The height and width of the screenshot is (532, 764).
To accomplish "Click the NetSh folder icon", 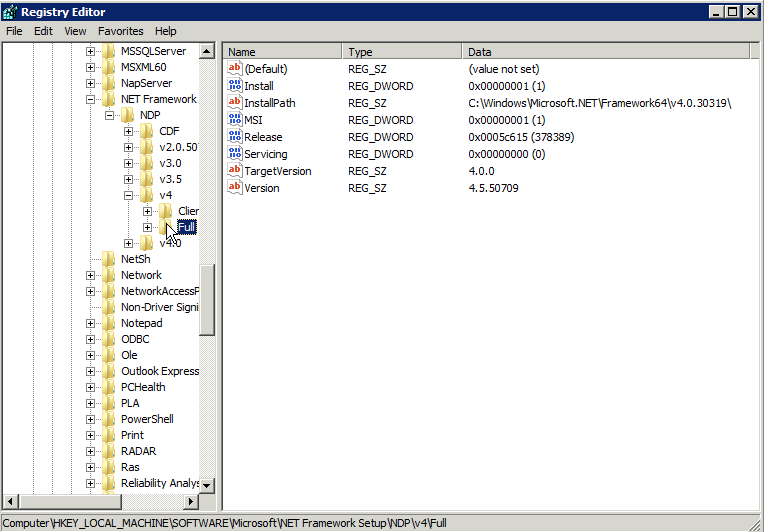I will (109, 259).
